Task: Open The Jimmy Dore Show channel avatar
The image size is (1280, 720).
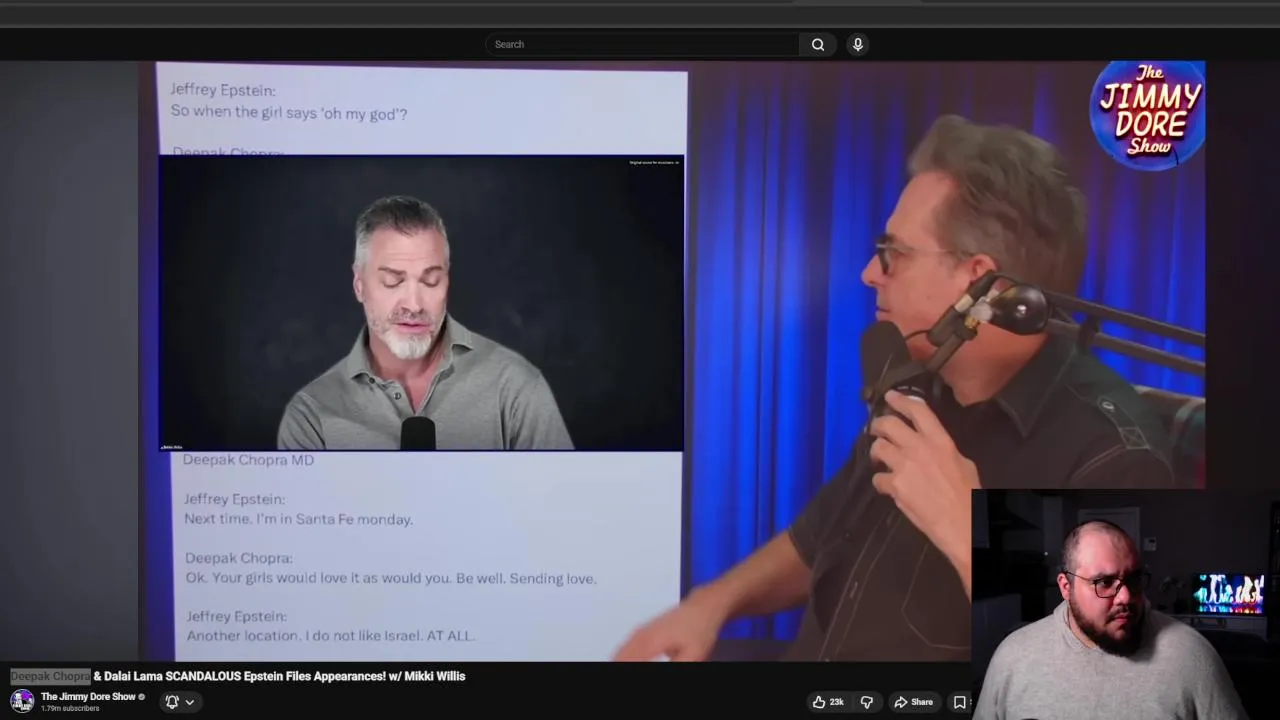Action: [x=22, y=701]
